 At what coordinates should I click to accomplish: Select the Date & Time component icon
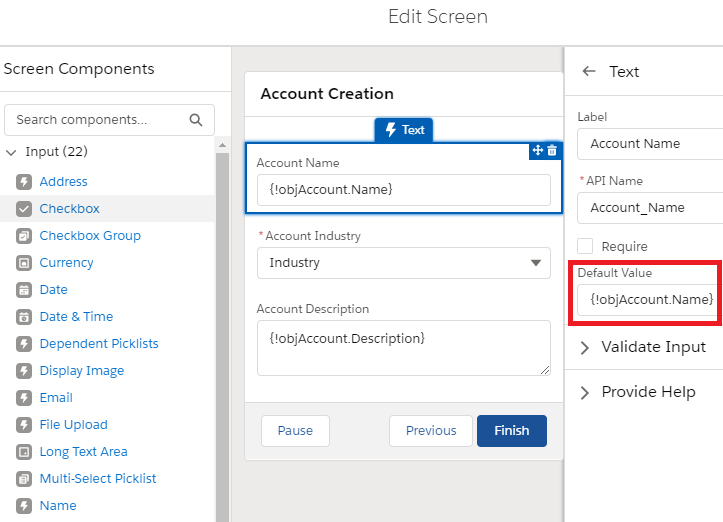point(24,317)
